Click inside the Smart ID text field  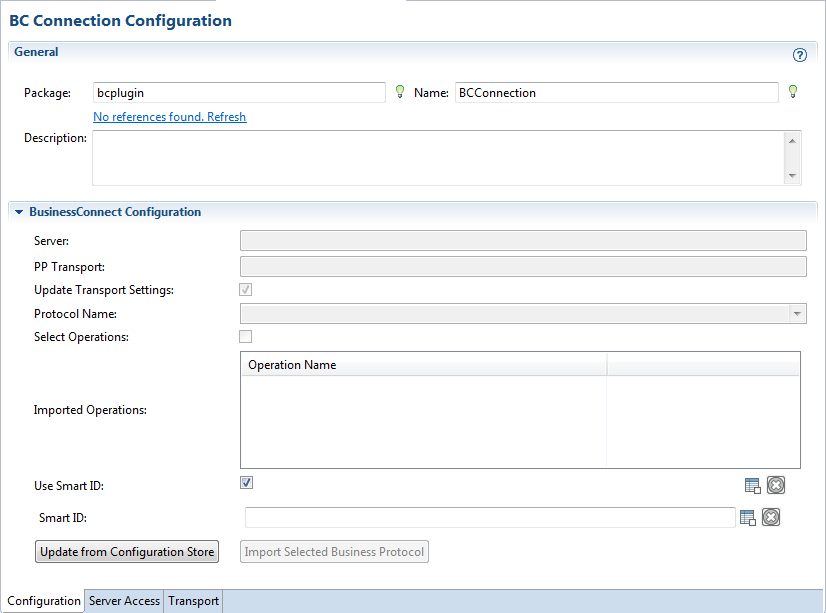tap(490, 517)
